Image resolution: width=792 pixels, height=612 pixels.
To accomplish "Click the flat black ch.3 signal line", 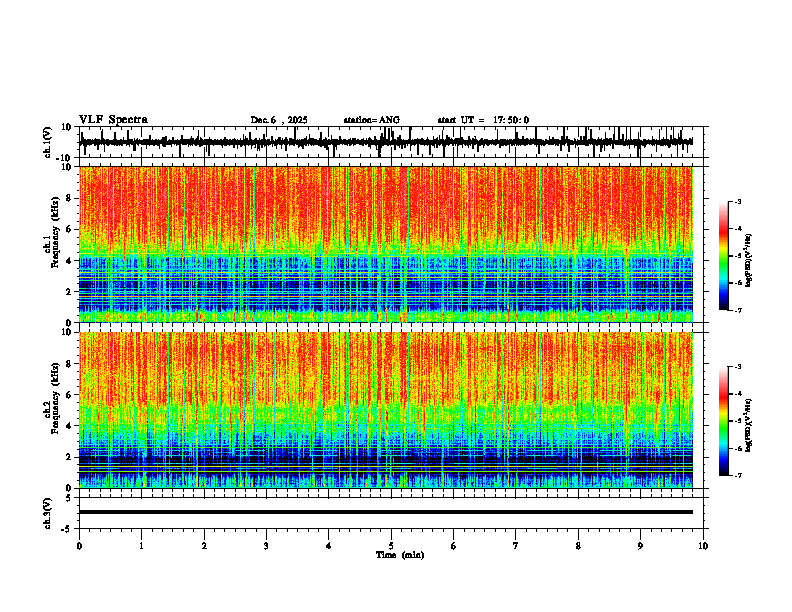I will [386, 512].
